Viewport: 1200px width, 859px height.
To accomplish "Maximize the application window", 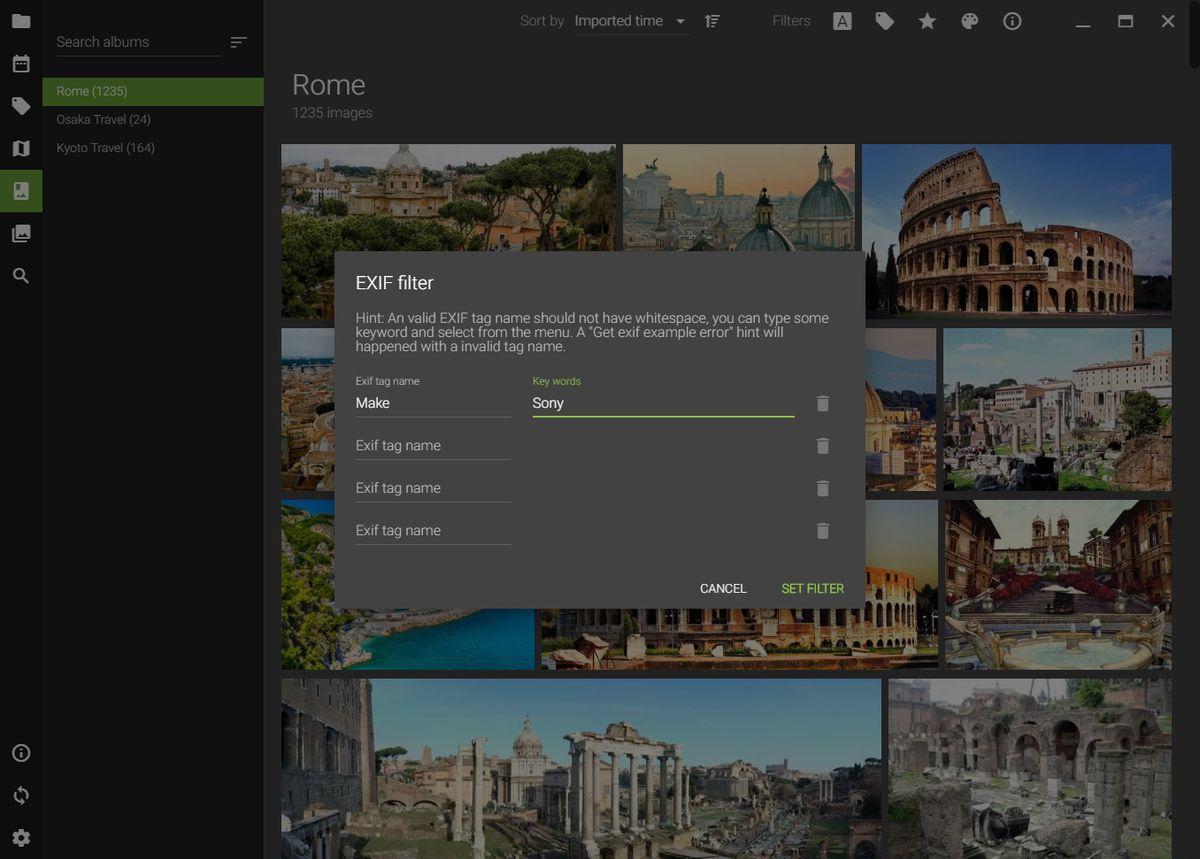I will point(1125,21).
